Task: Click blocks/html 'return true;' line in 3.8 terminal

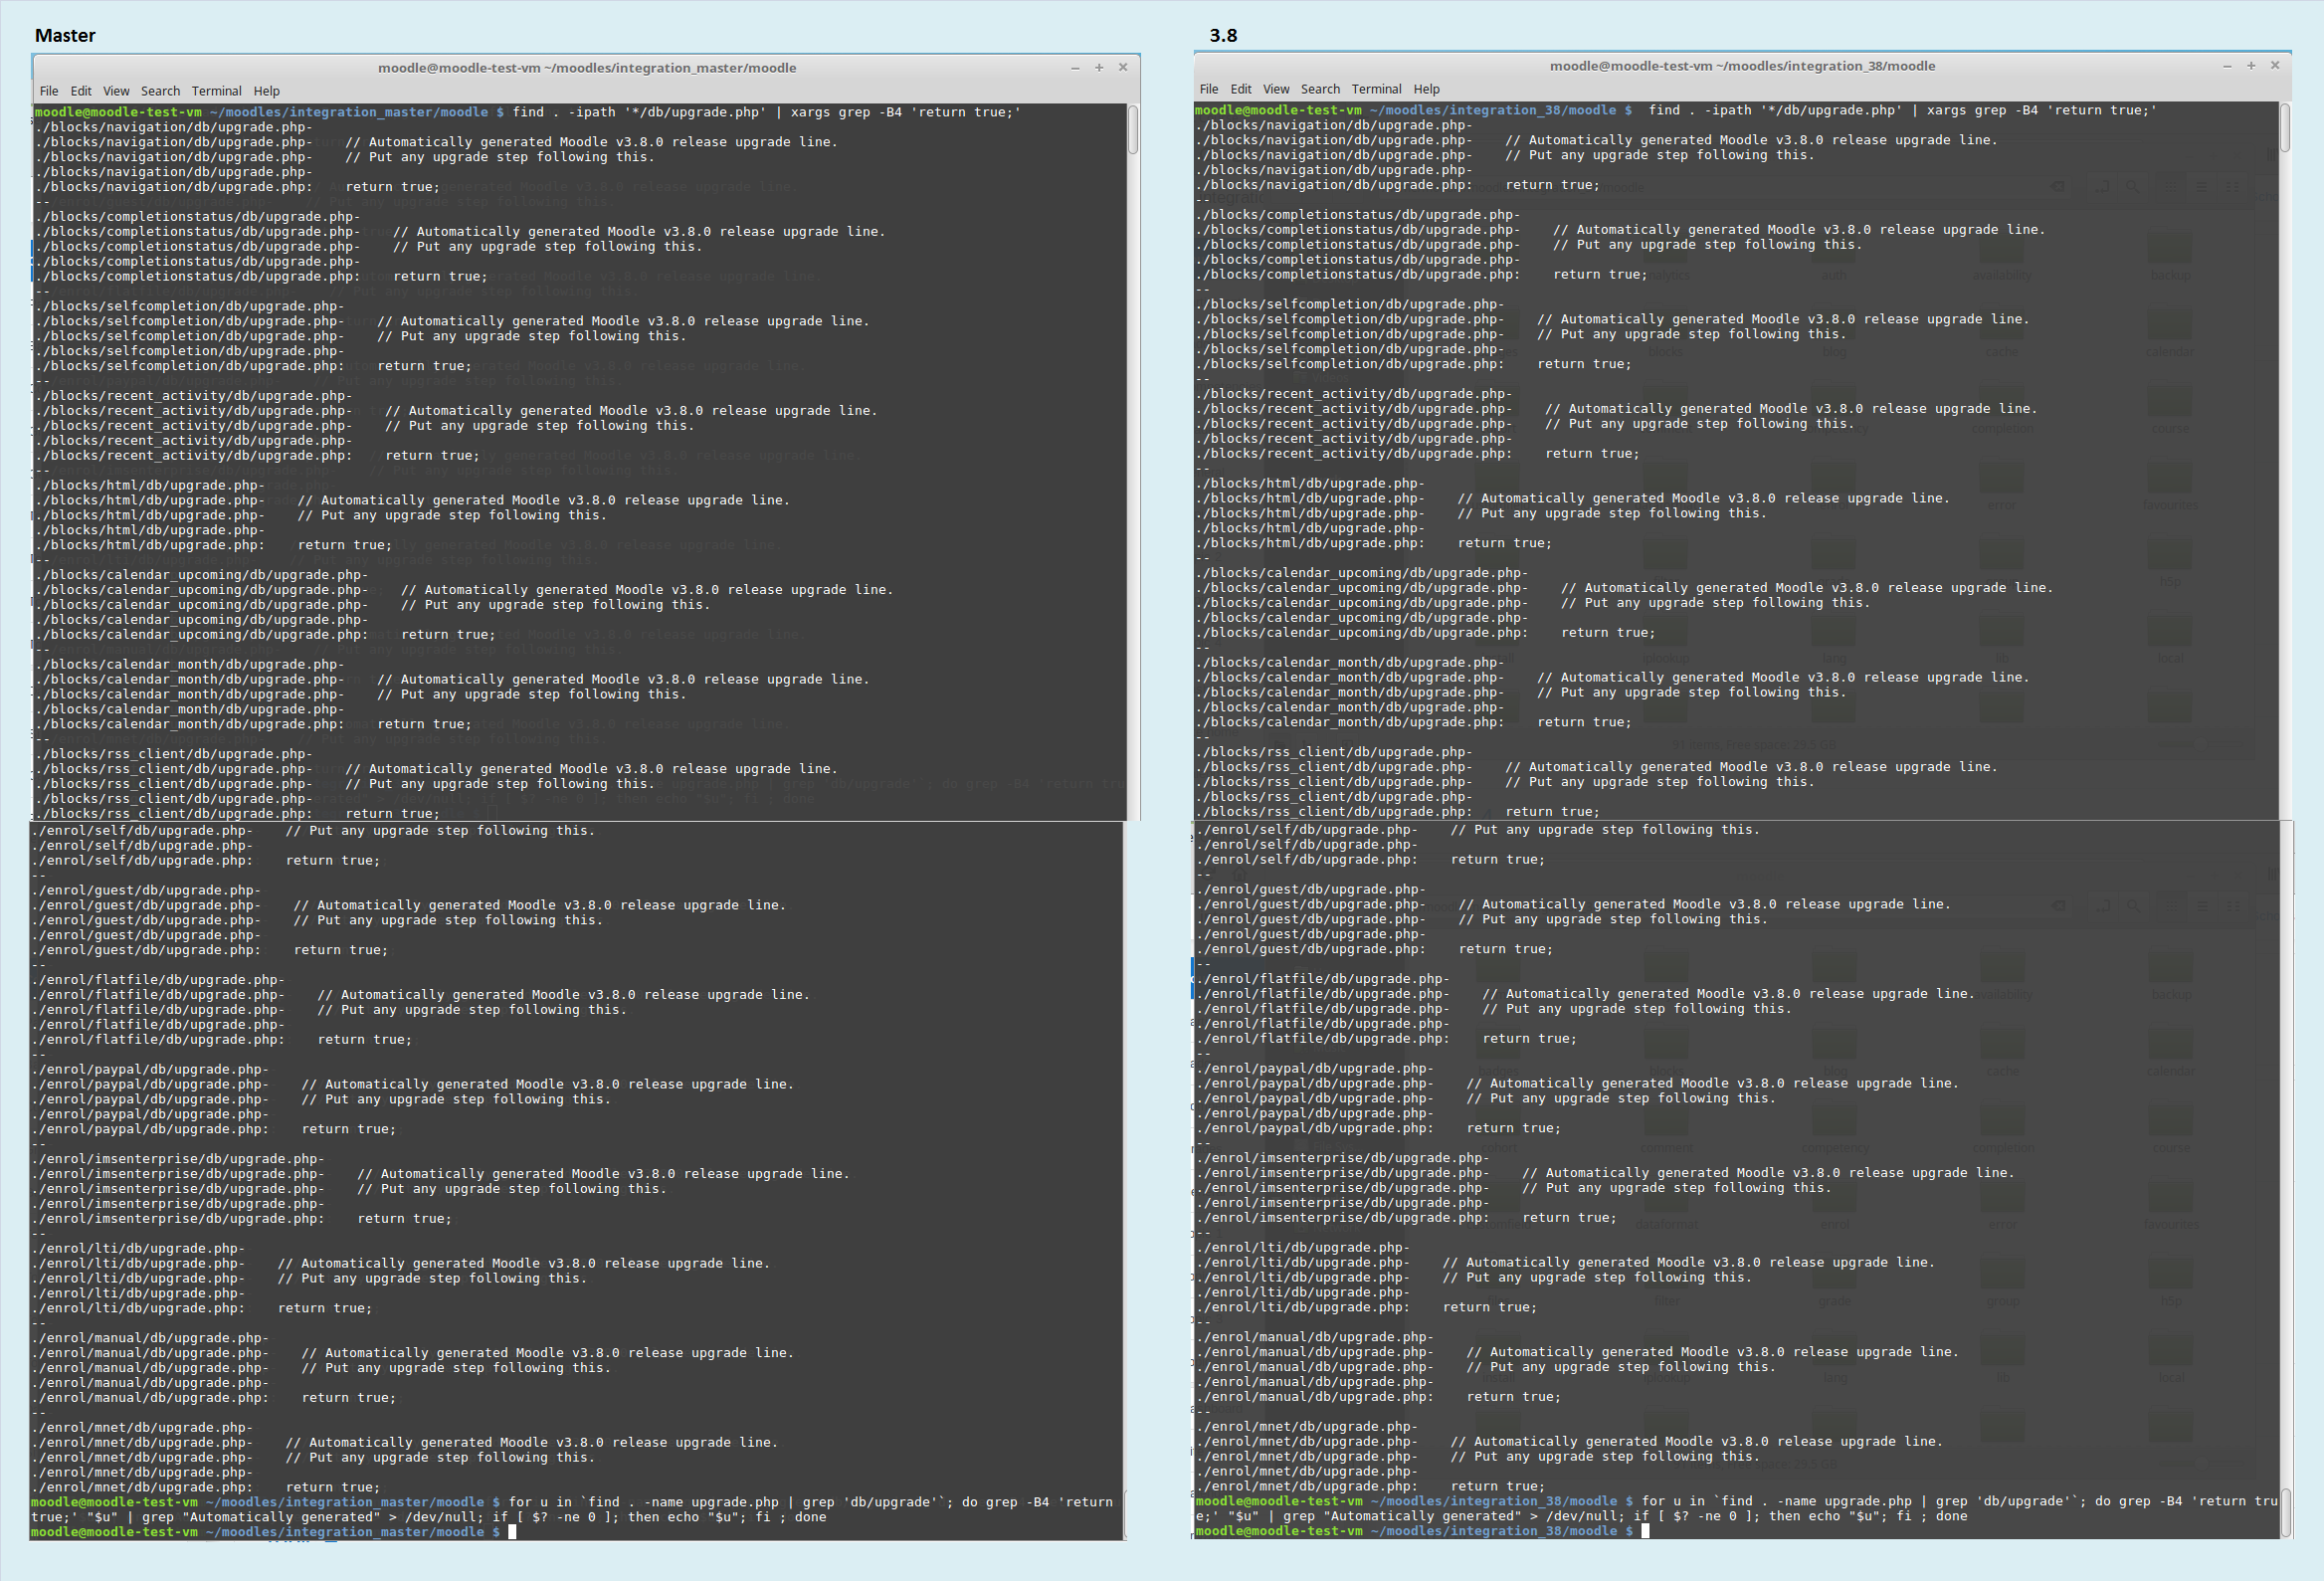Action: [1374, 543]
